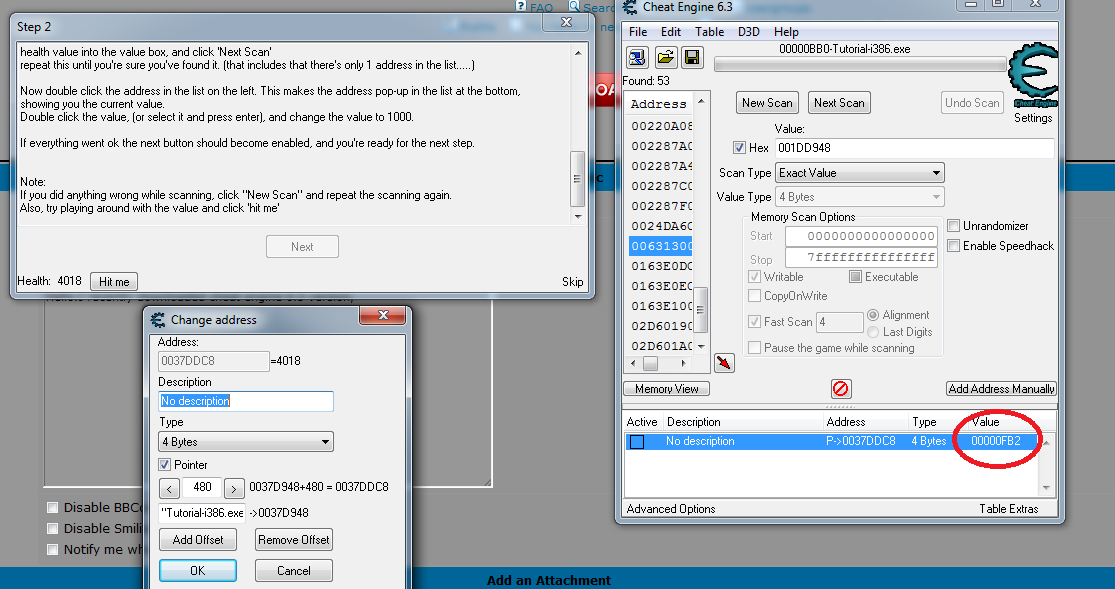Check the Disable Smilies checkbox on the forum page
This screenshot has height=589, width=1115.
pos(53,529)
